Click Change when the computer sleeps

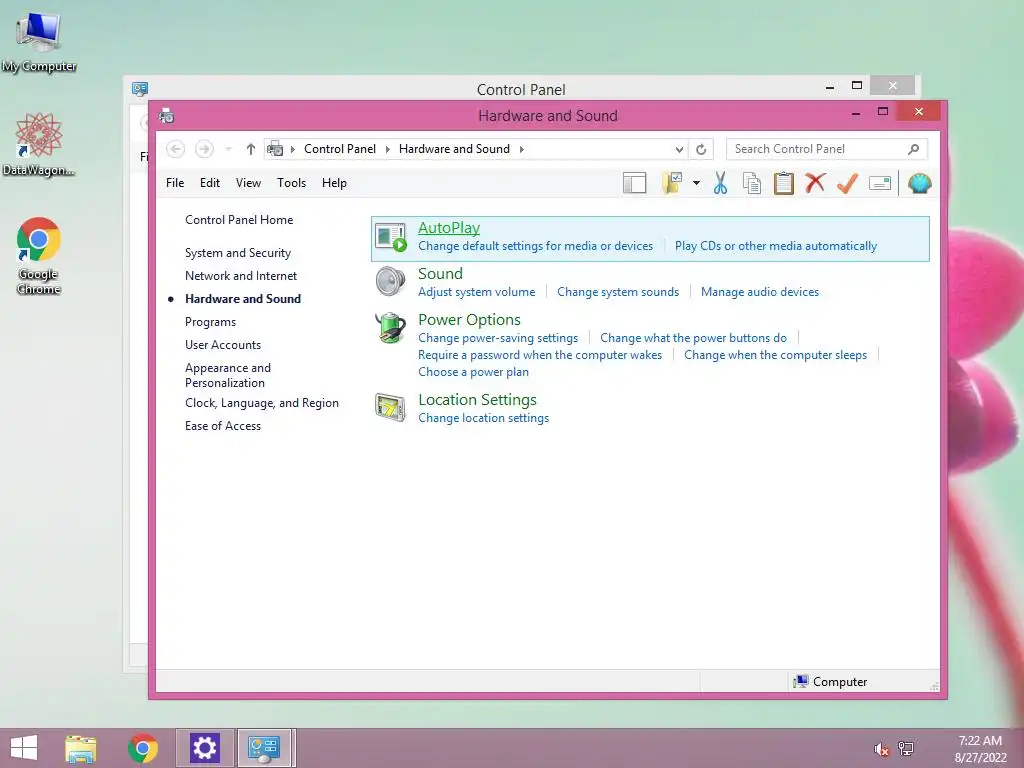[x=775, y=355]
